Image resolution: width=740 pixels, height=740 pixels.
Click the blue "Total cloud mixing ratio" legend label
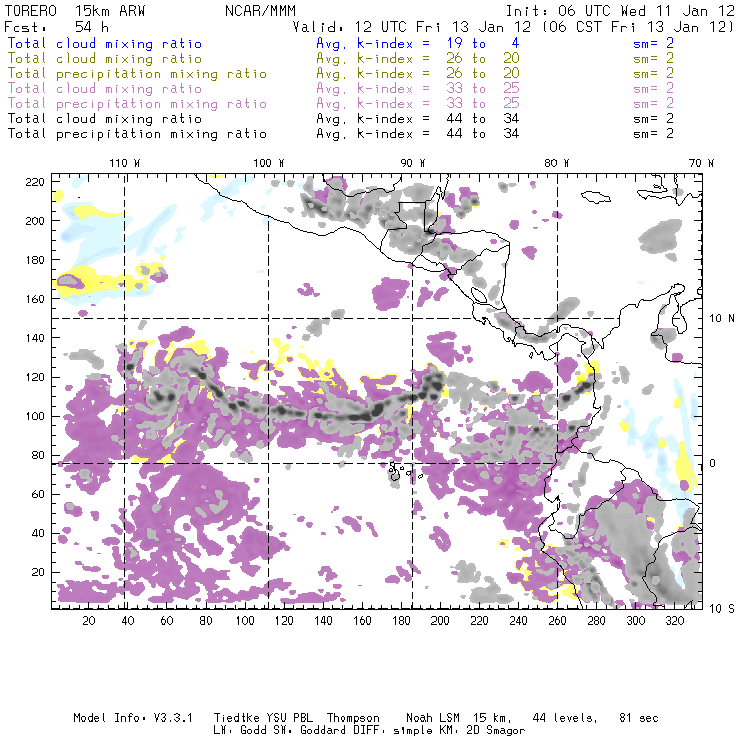click(x=105, y=43)
